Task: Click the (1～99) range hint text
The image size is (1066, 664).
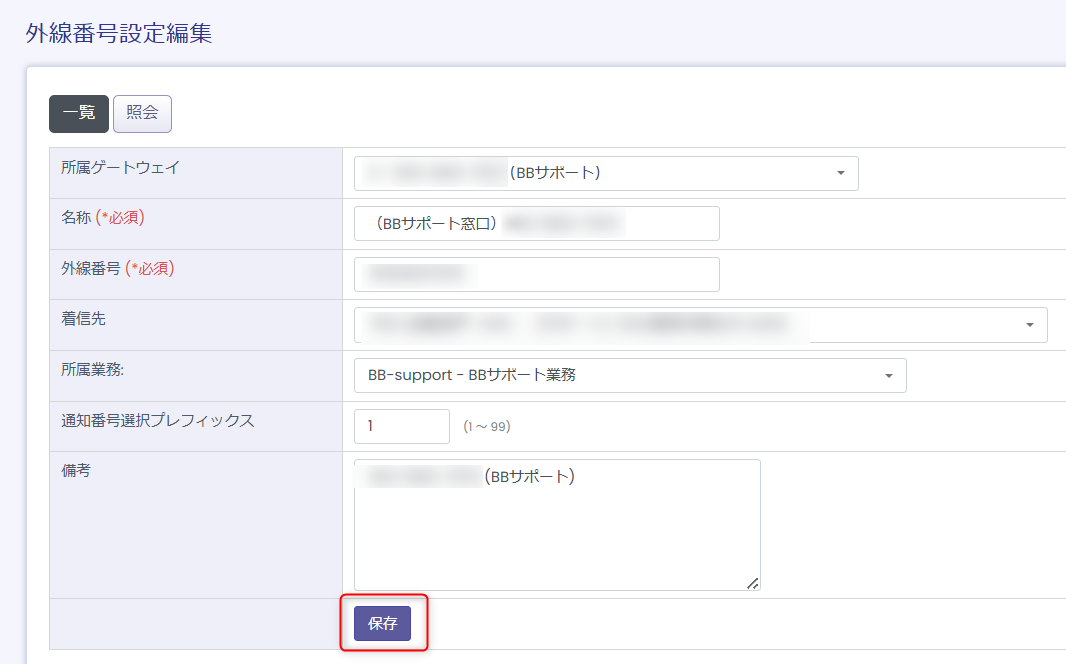Action: tap(487, 427)
